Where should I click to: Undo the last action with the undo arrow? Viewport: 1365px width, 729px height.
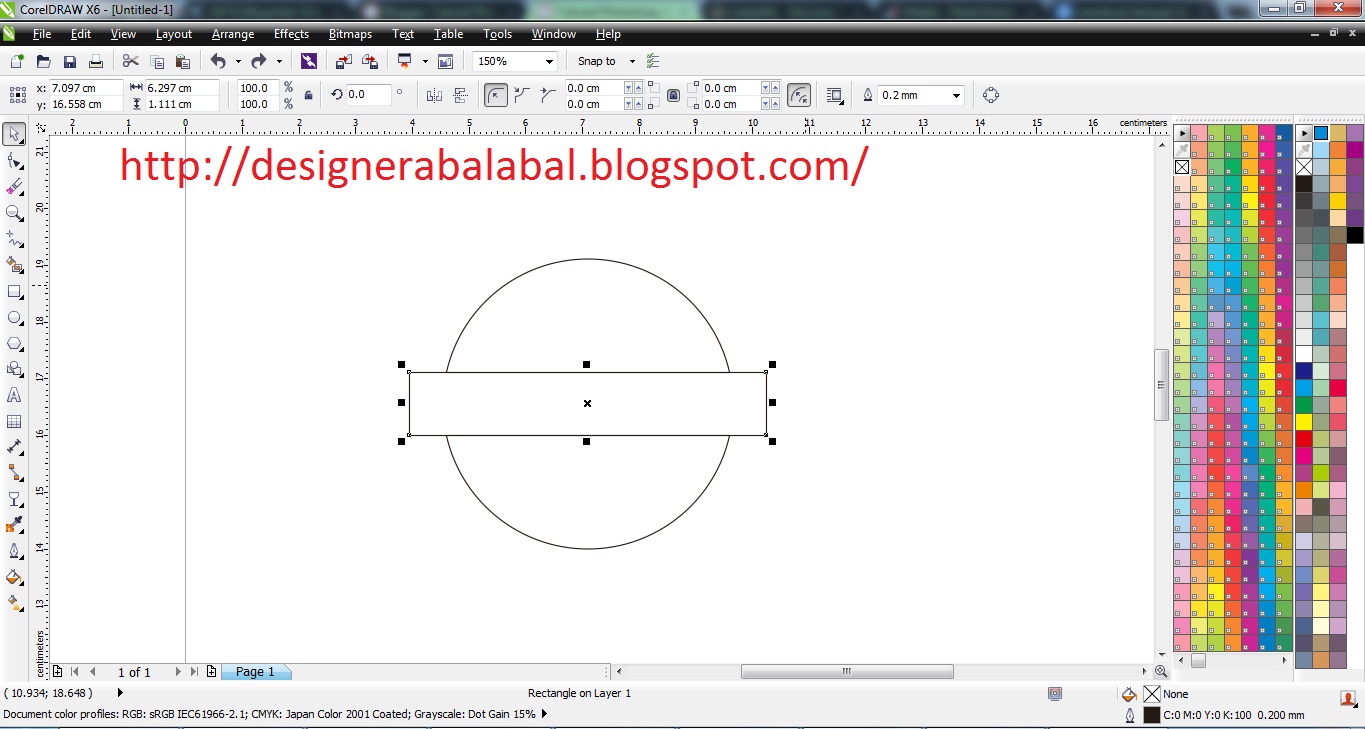(x=218, y=61)
